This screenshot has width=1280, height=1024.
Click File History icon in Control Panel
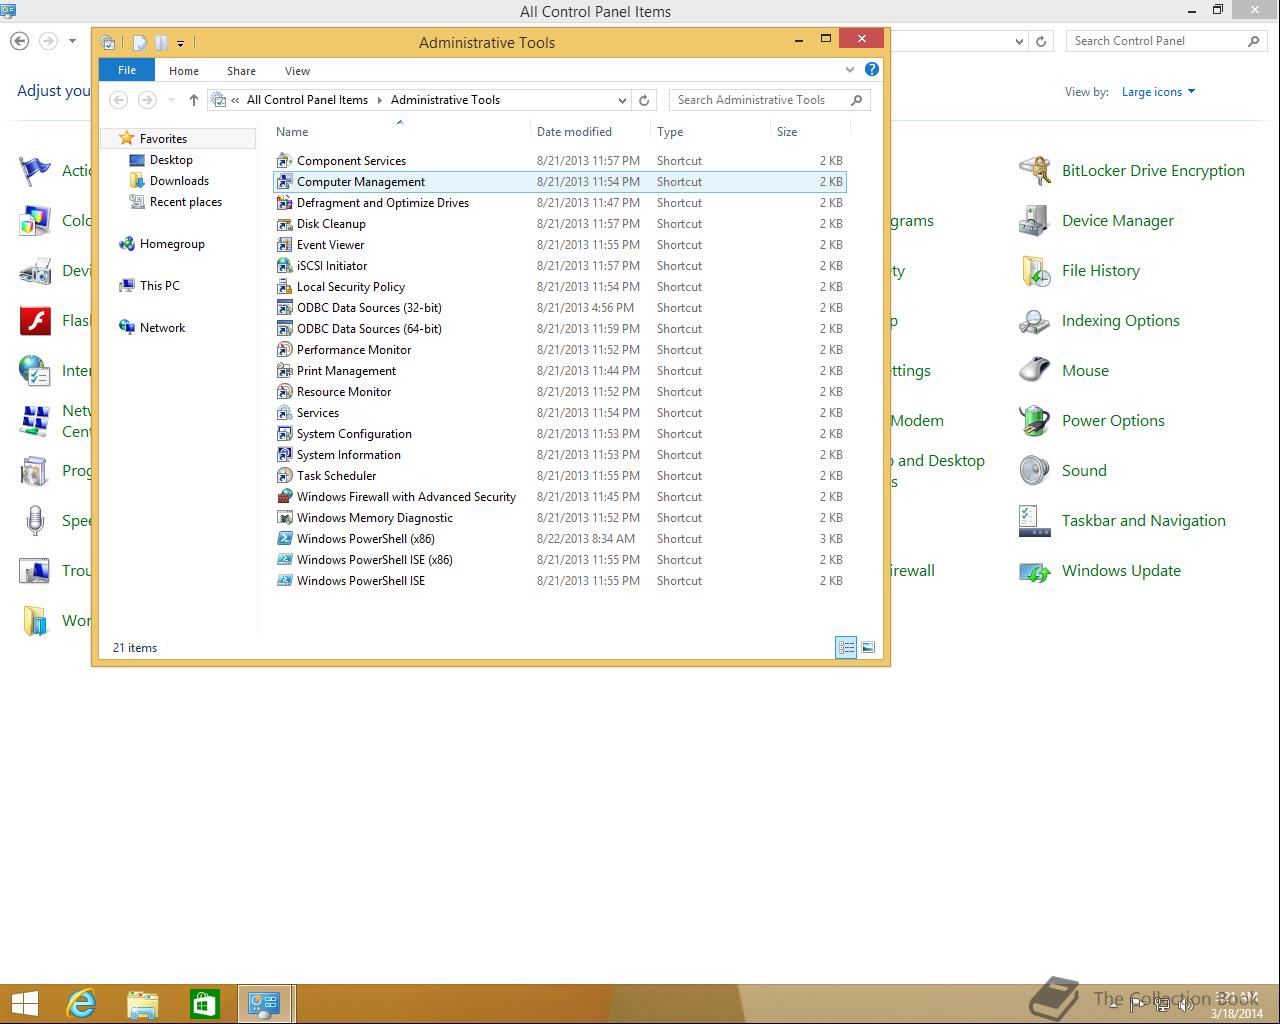click(x=1035, y=271)
